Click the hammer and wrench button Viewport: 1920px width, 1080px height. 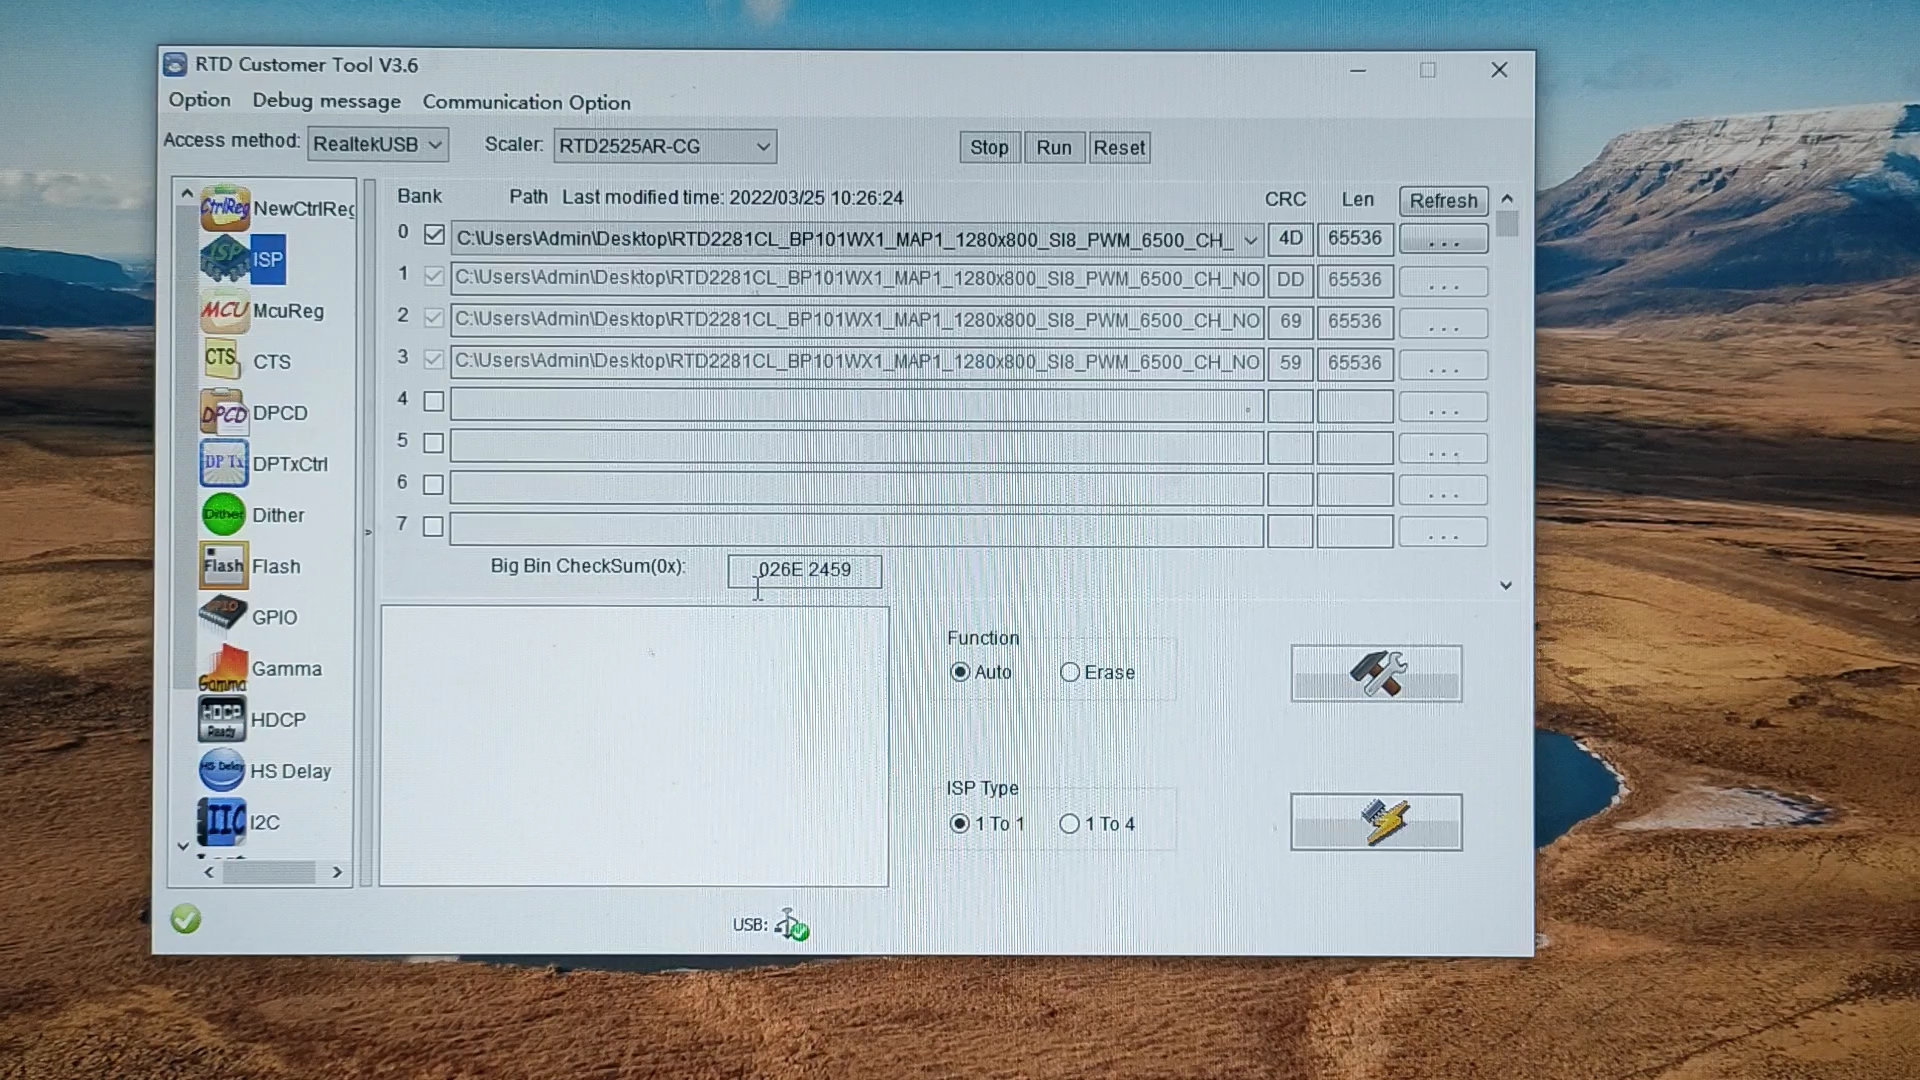[1376, 673]
